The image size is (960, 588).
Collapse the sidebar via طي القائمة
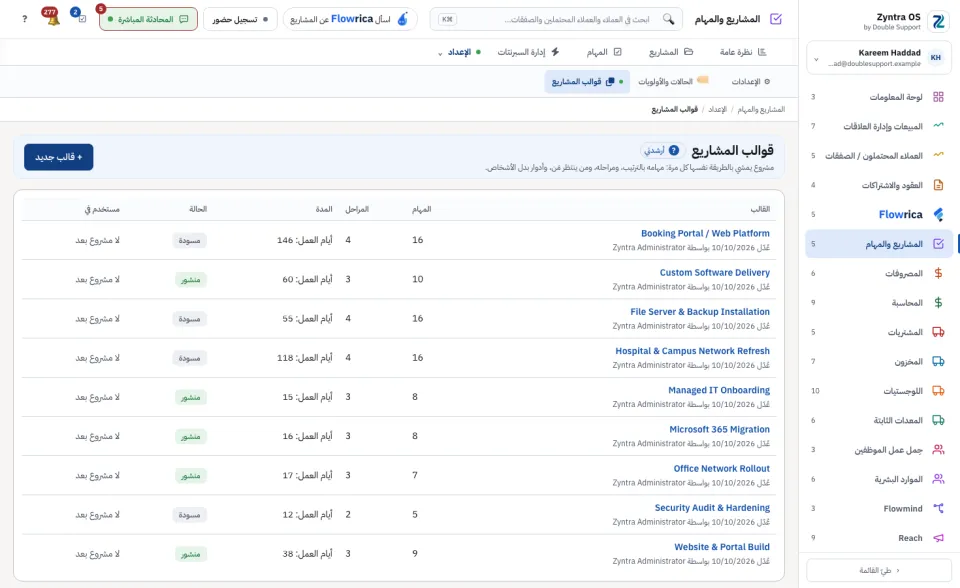click(x=879, y=570)
